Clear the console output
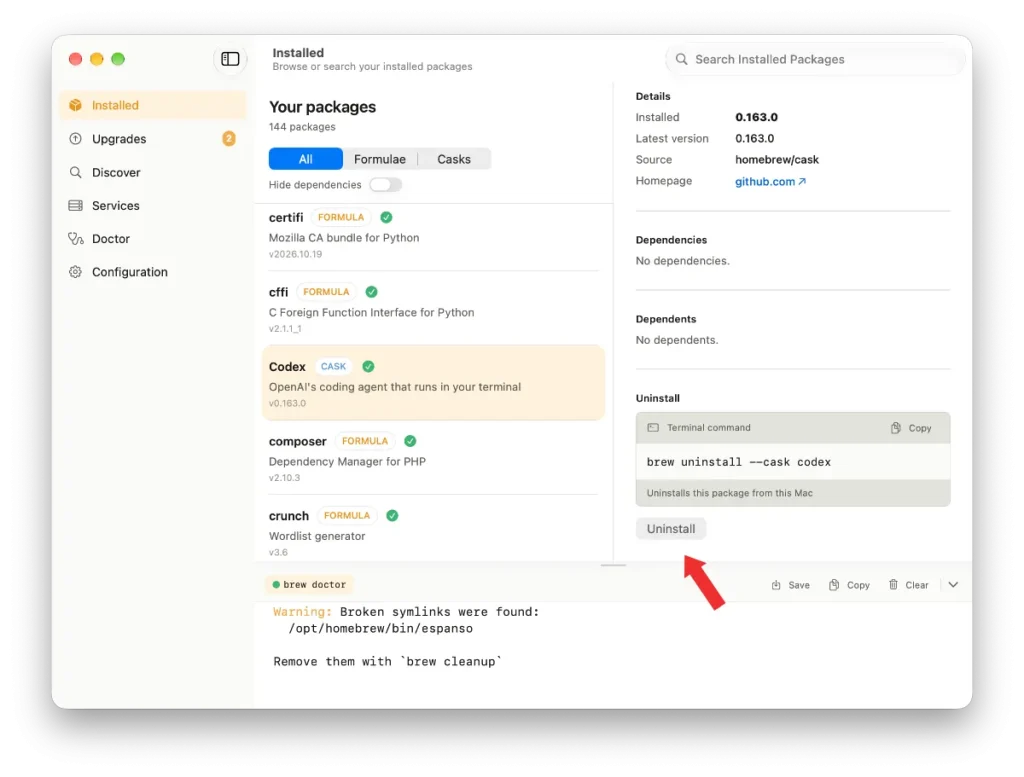The image size is (1024, 777). click(x=908, y=585)
